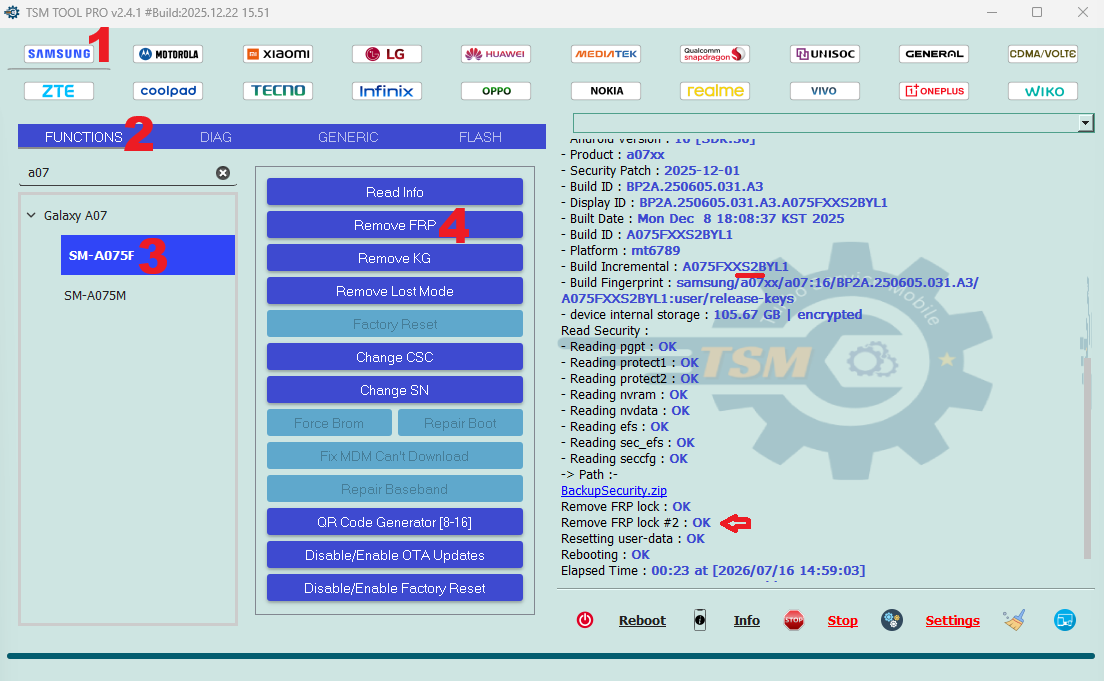
Task: Click Disable/Enable Factory Reset button
Action: [394, 589]
